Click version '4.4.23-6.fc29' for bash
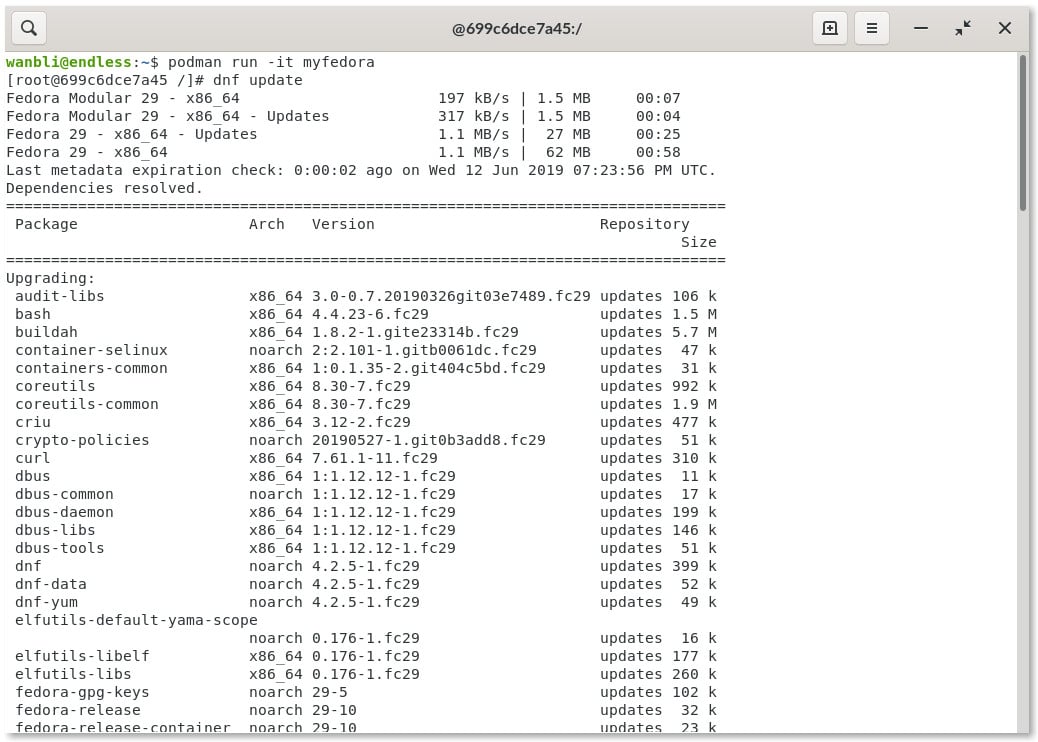 pos(370,314)
